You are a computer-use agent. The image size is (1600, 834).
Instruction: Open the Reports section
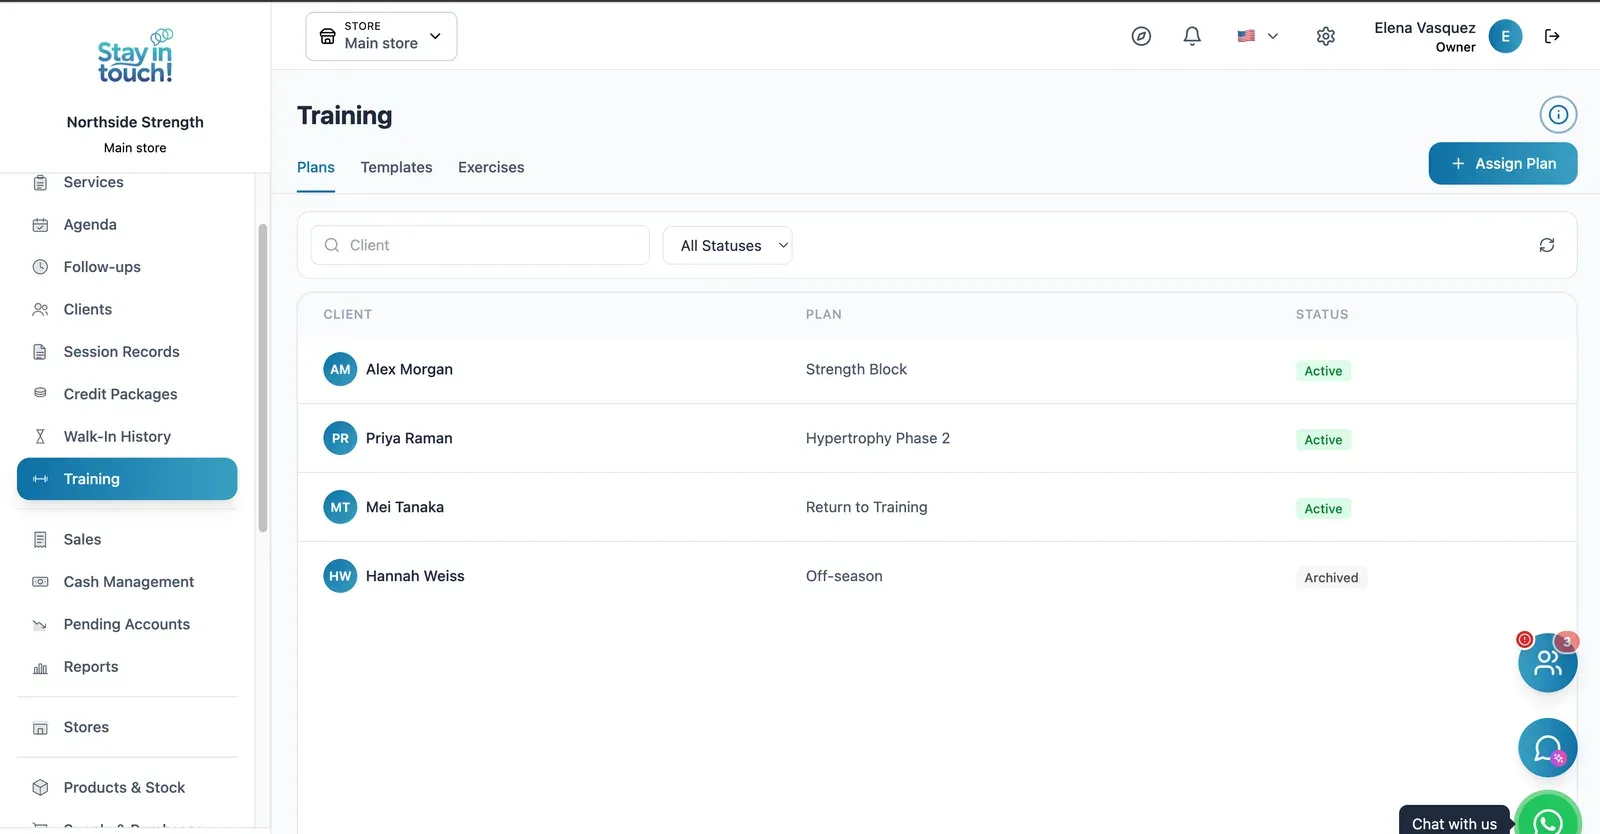(127, 667)
